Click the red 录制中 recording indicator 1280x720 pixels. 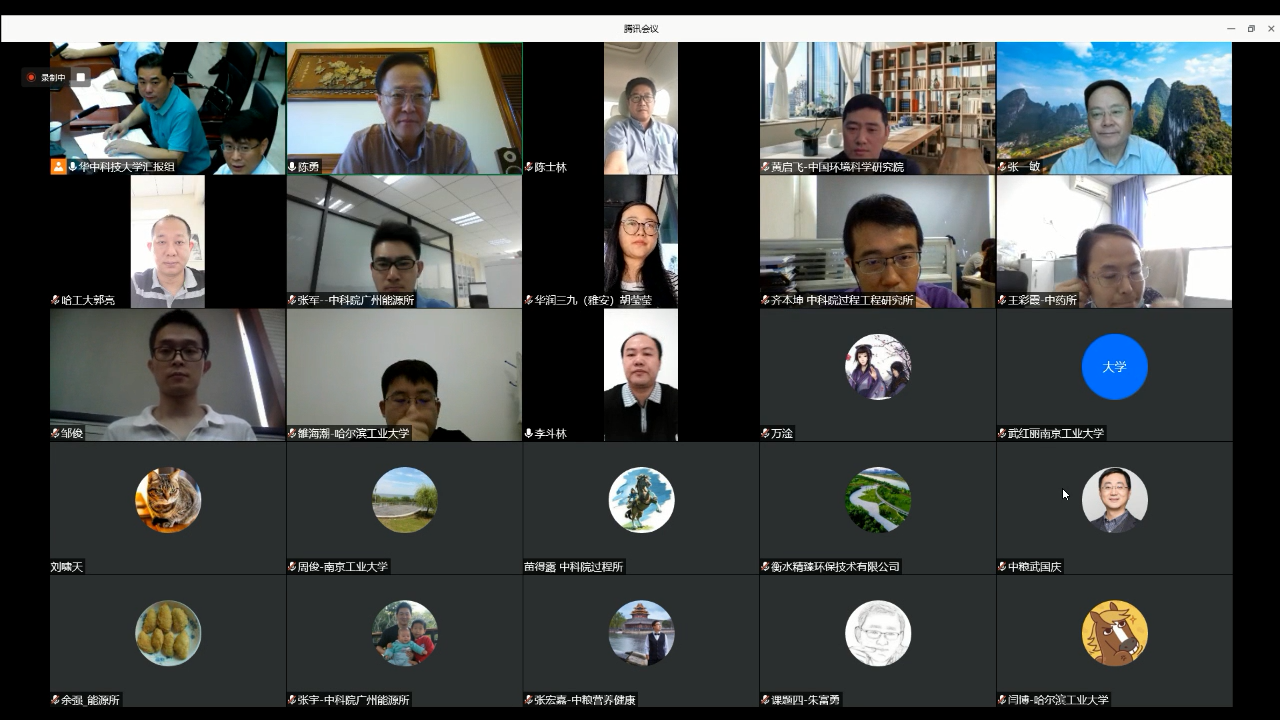pyautogui.click(x=46, y=77)
